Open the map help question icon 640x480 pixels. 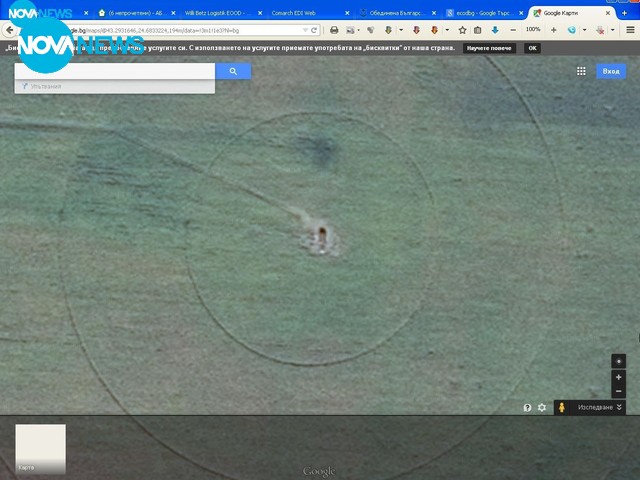pos(528,408)
